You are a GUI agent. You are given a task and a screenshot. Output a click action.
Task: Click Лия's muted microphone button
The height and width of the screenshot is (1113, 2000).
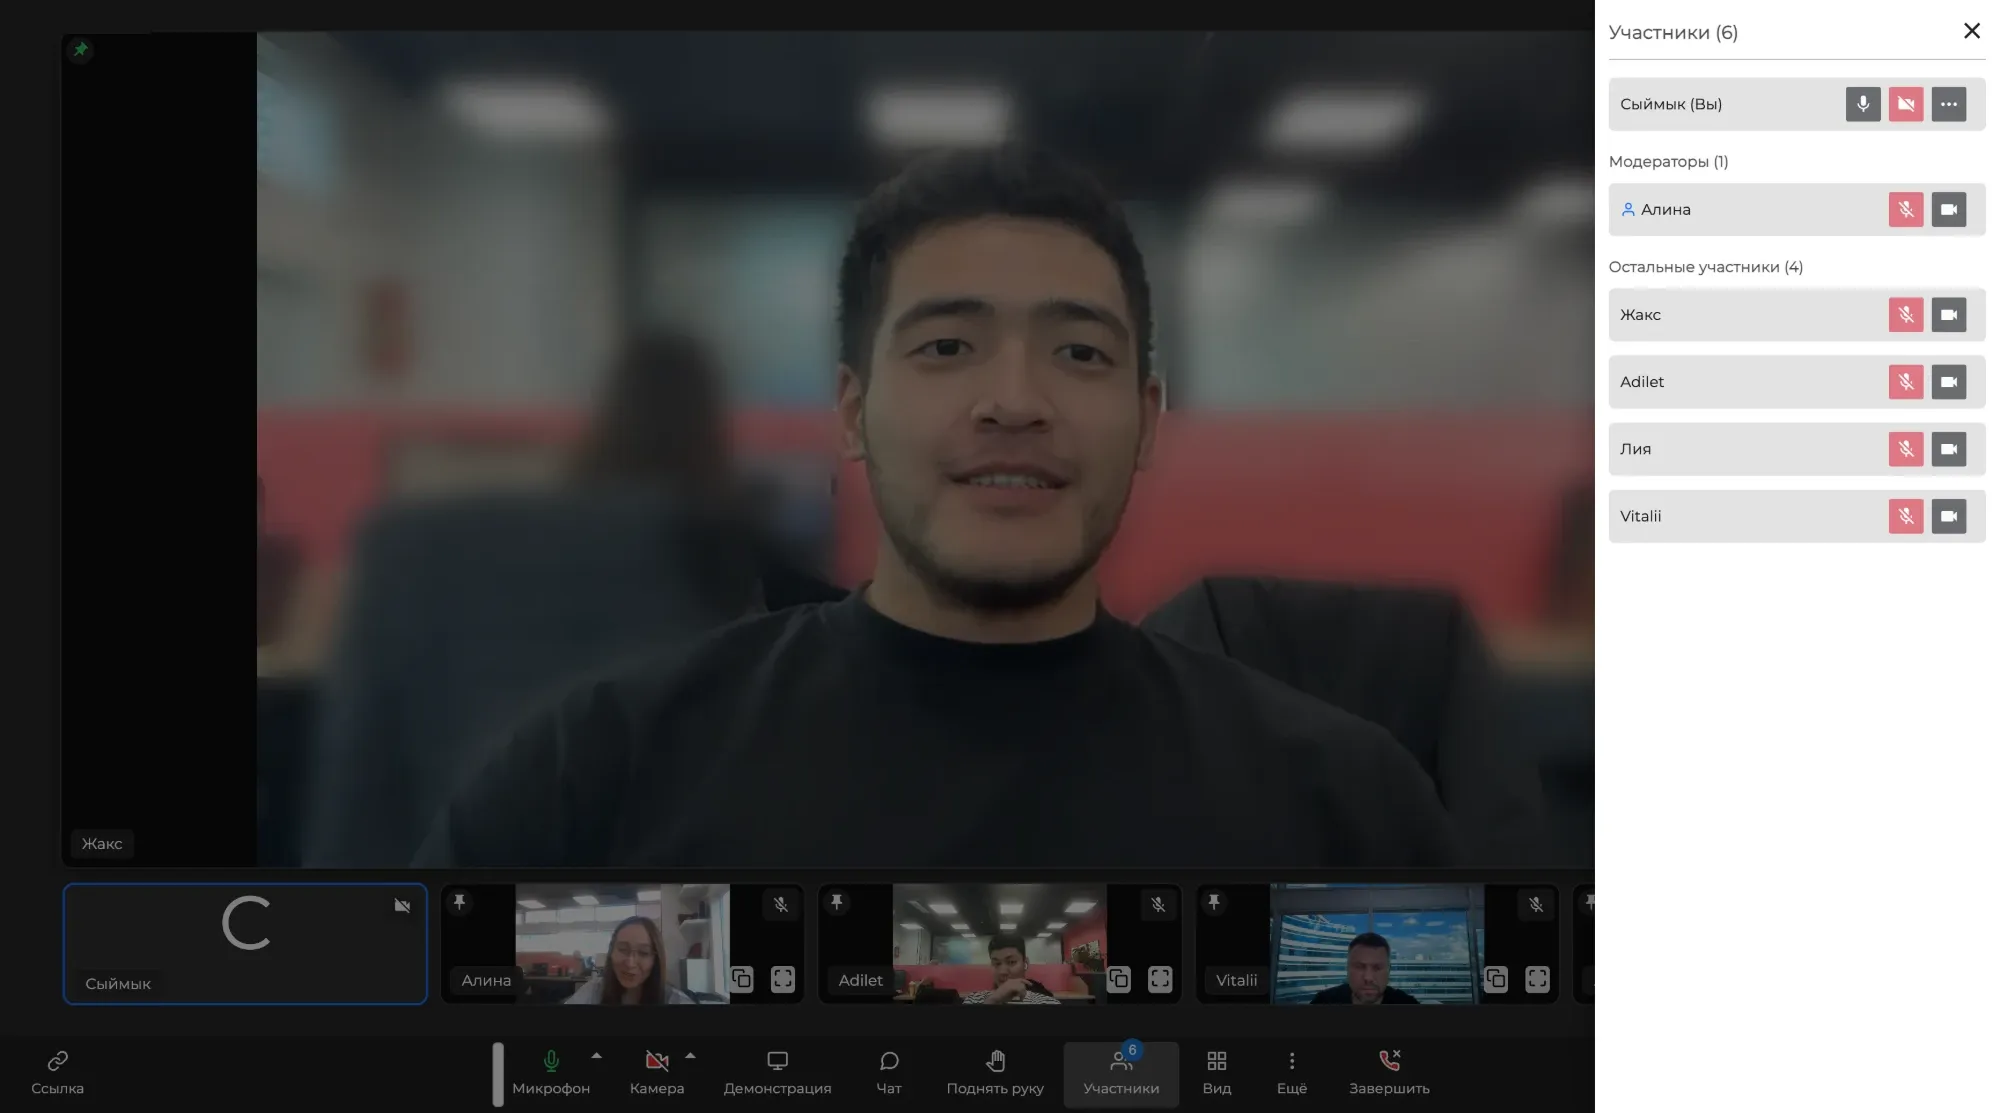pyautogui.click(x=1906, y=449)
